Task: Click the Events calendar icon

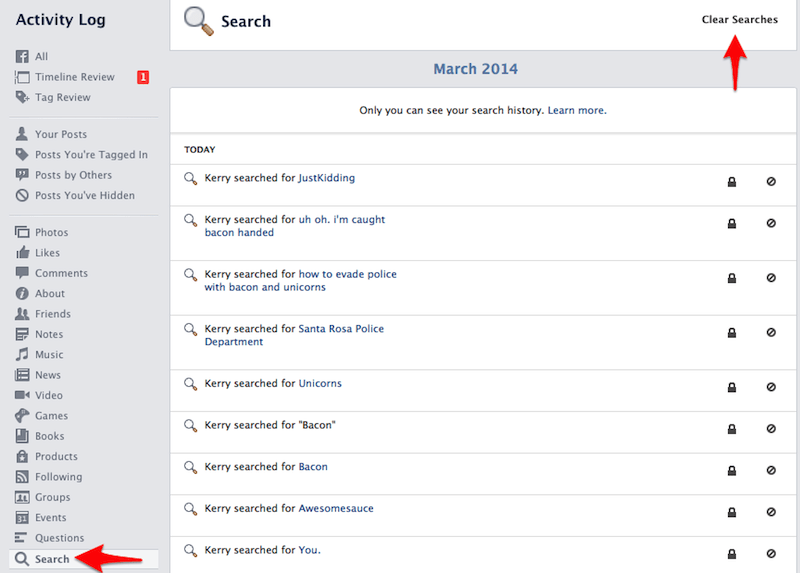Action: [x=22, y=517]
